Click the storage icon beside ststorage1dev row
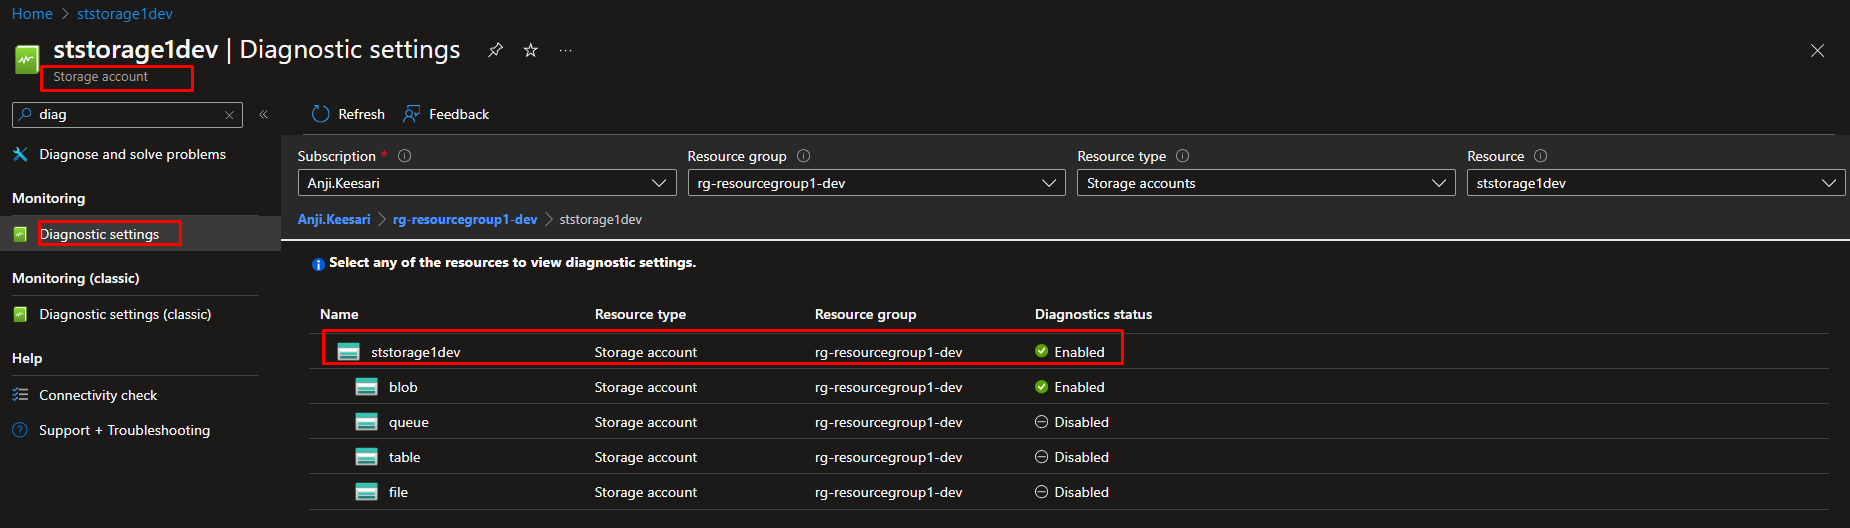 click(x=349, y=352)
